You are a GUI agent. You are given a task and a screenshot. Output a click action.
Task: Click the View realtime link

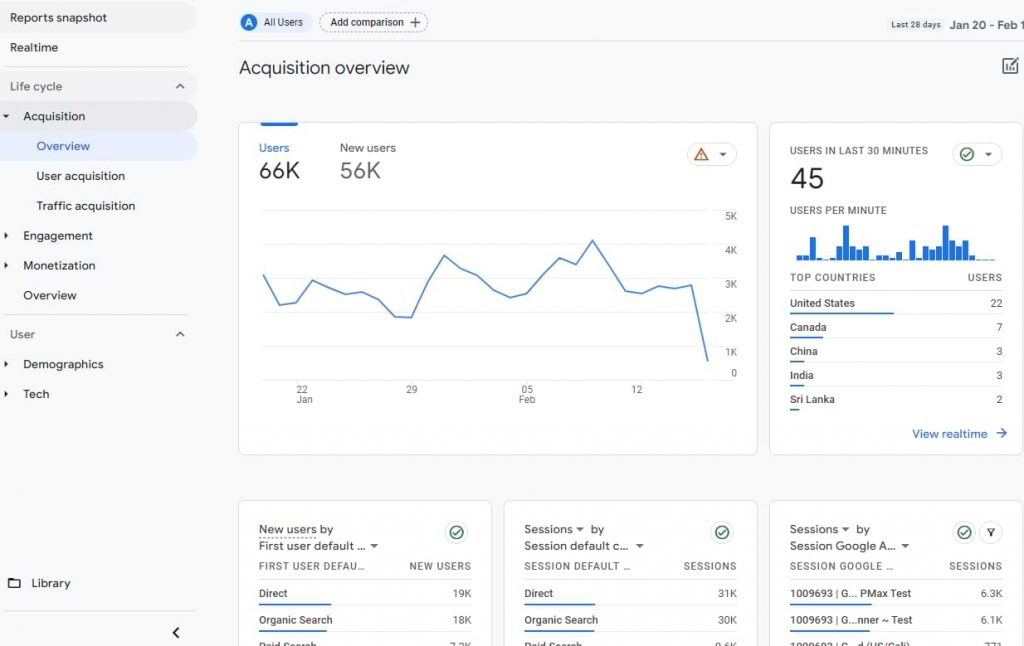(950, 434)
